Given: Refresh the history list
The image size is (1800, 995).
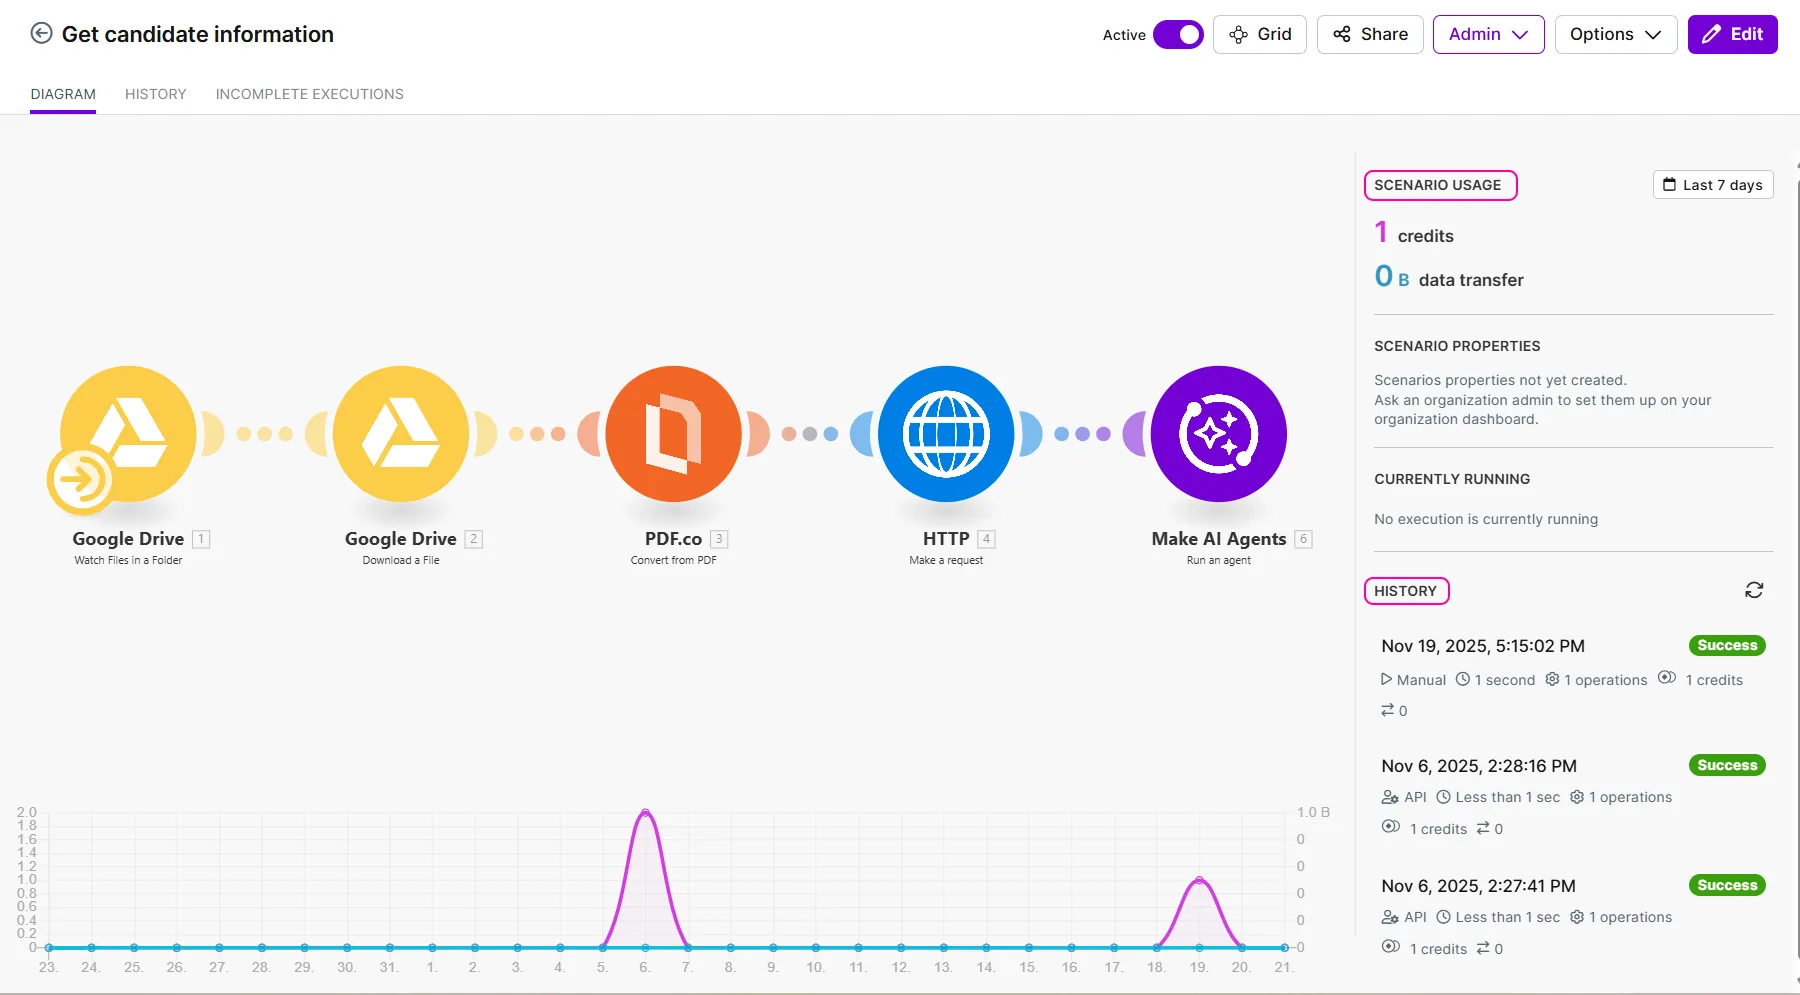Looking at the screenshot, I should tap(1754, 590).
